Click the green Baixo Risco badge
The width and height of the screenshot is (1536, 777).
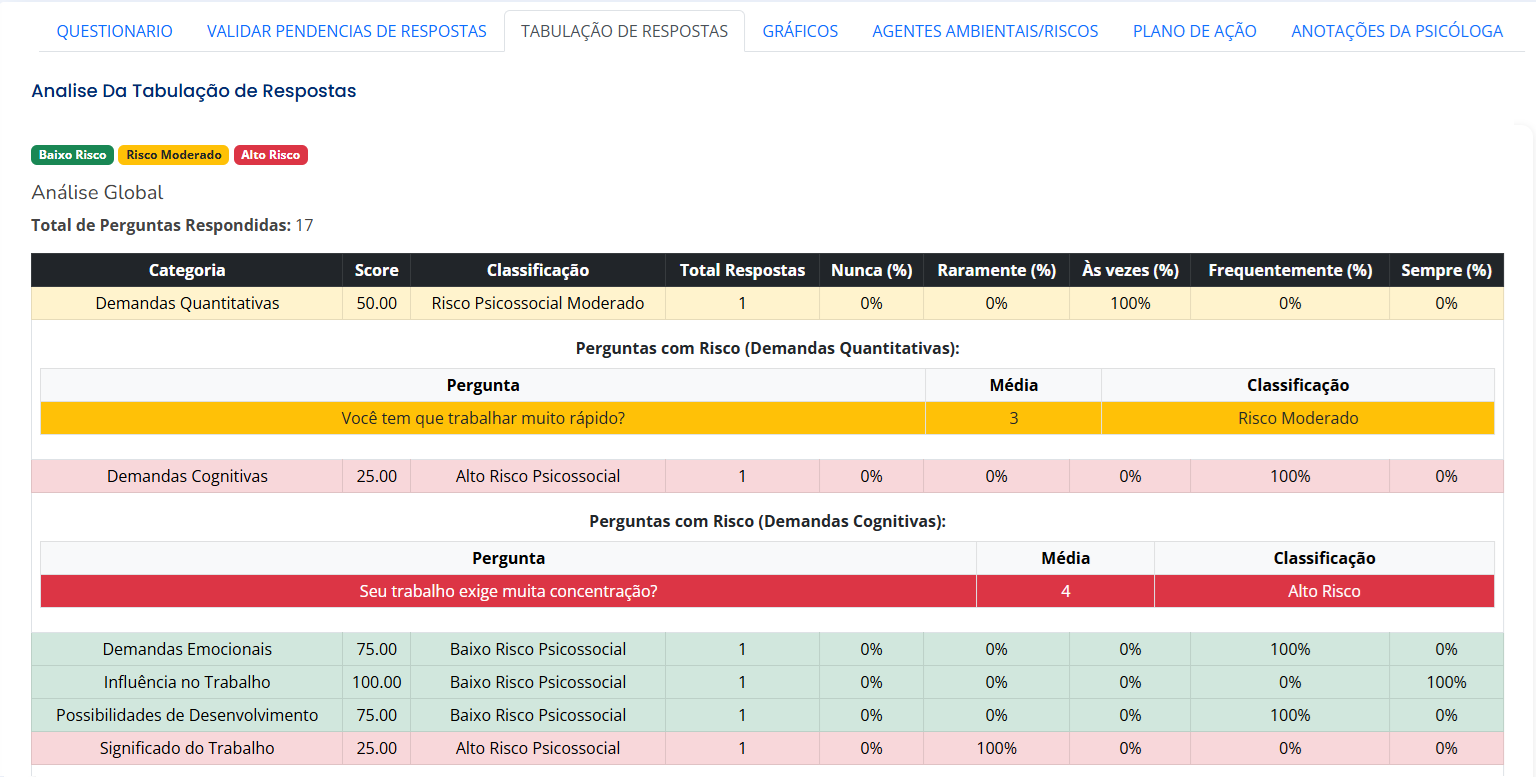tap(72, 155)
